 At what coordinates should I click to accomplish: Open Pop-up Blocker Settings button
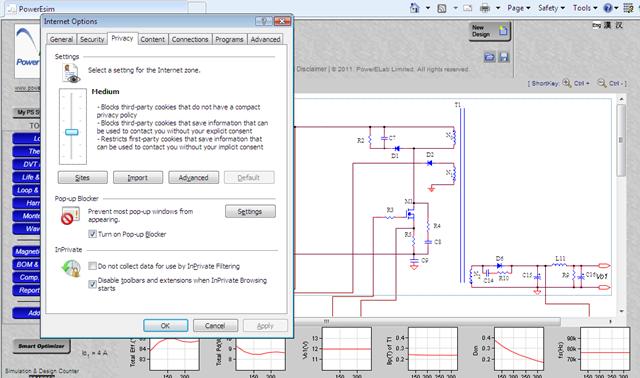point(250,211)
